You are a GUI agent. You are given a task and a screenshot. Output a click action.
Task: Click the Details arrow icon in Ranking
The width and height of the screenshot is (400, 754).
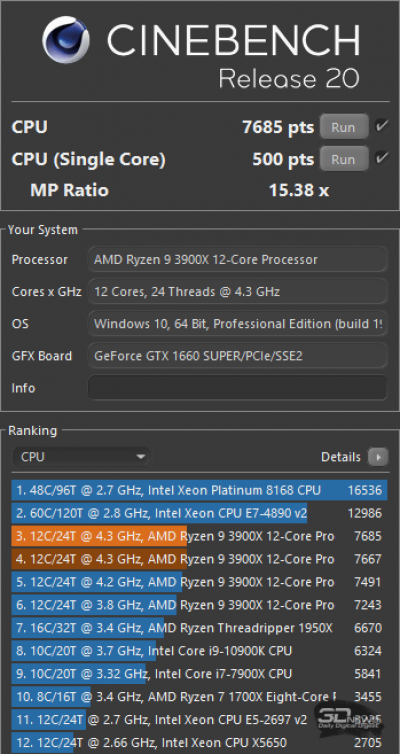pos(378,457)
